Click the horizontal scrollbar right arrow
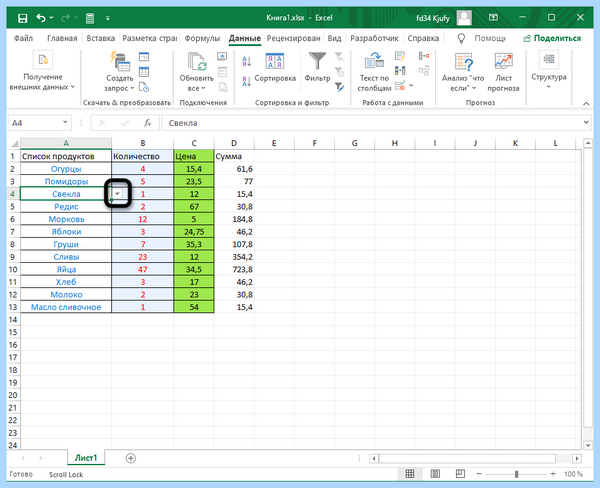The width and height of the screenshot is (600, 488). point(577,458)
